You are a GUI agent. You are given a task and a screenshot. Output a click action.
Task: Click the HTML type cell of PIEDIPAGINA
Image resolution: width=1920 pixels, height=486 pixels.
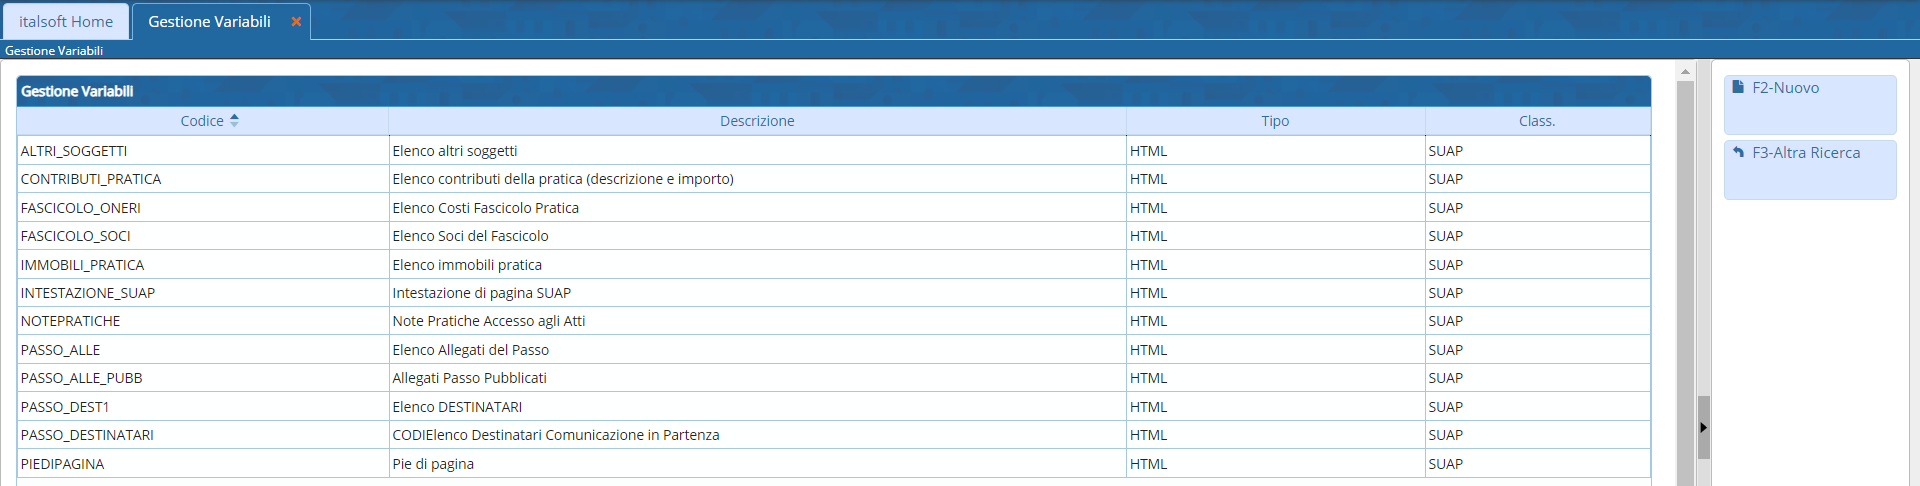tap(1275, 464)
